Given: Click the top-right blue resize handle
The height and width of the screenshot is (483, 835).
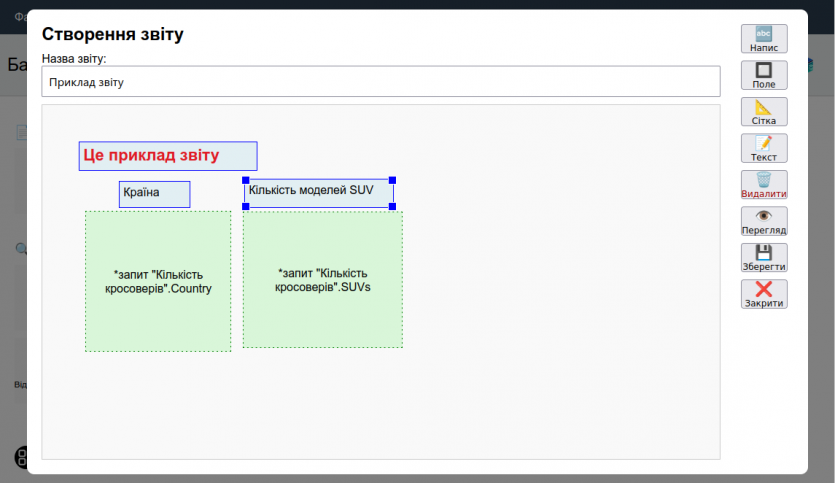Looking at the screenshot, I should (x=392, y=181).
